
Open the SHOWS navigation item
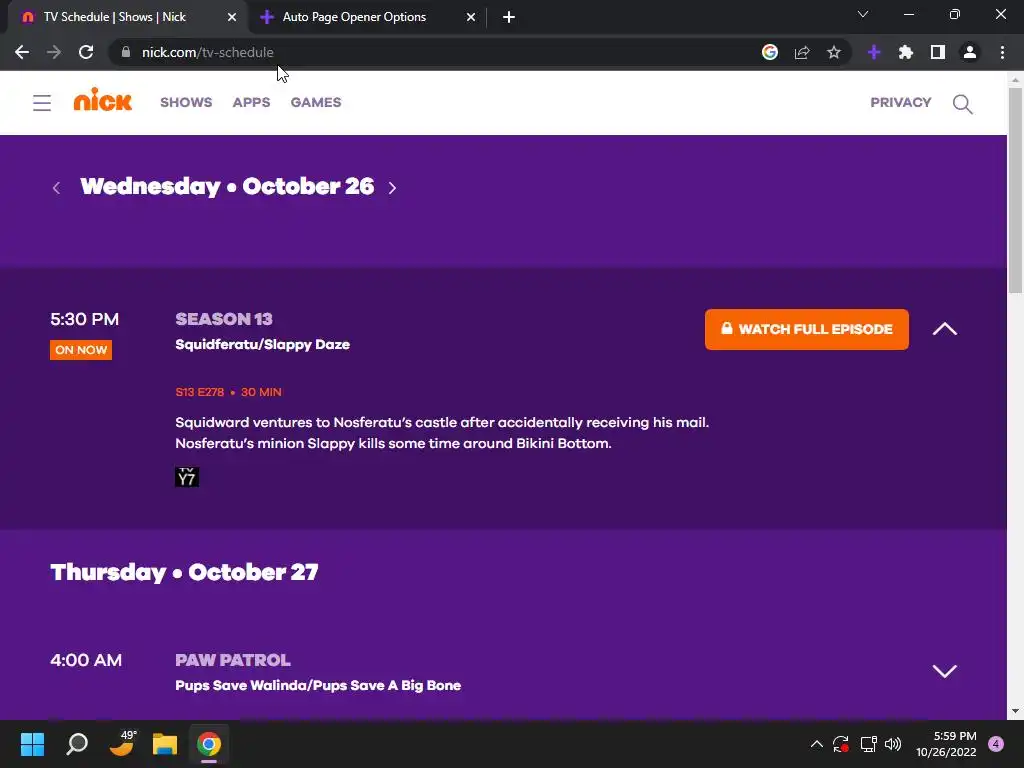click(x=186, y=103)
